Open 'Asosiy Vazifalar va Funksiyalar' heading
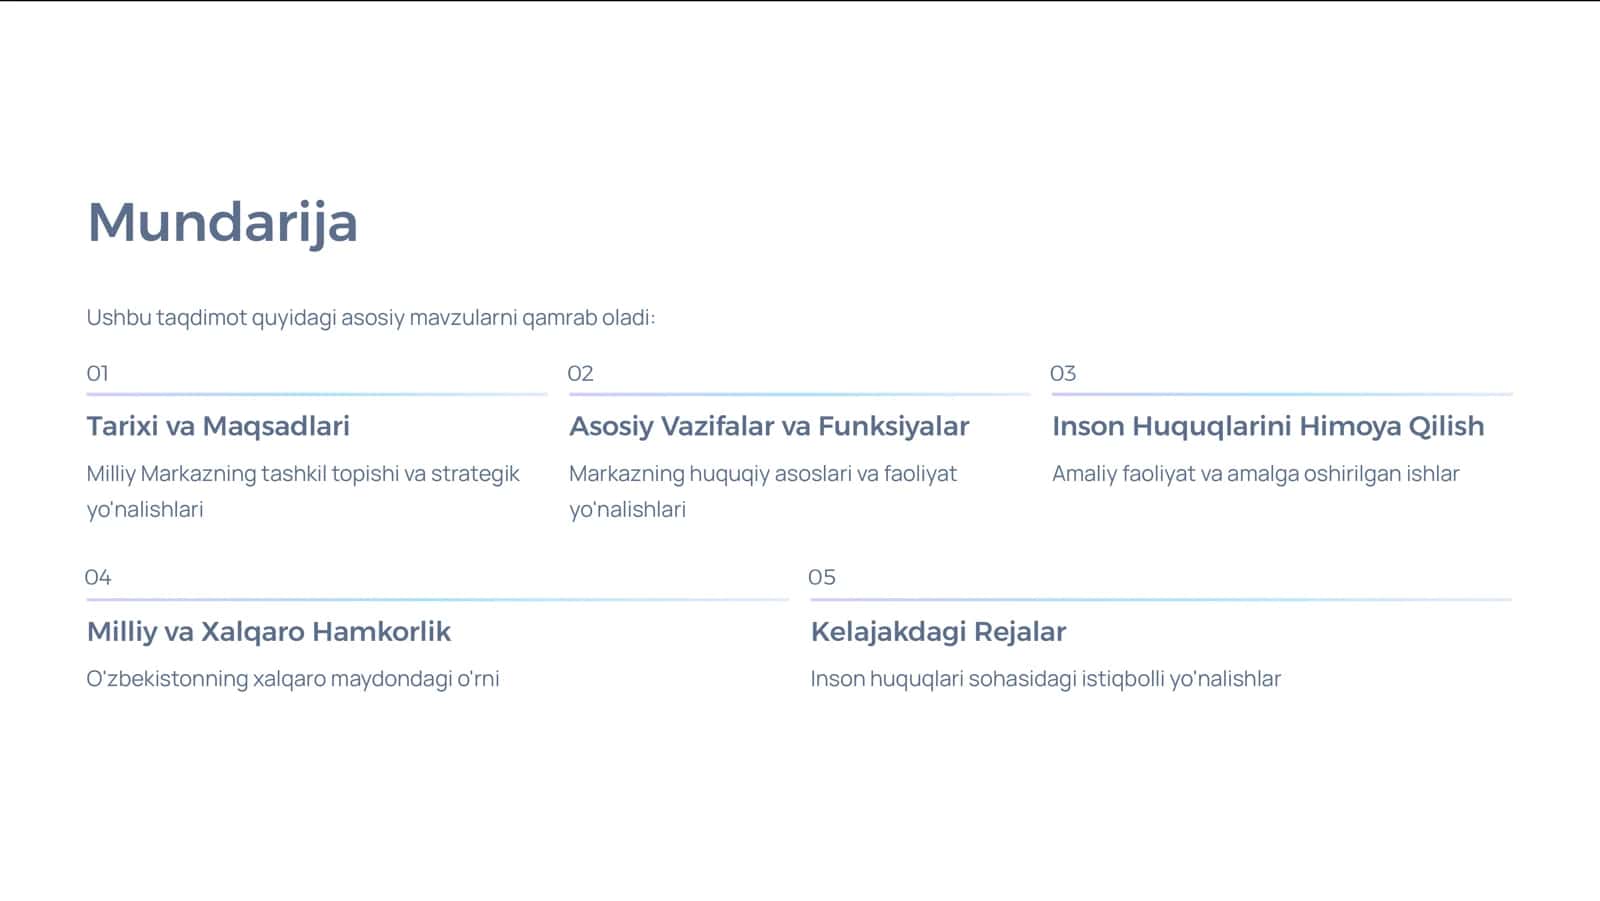Image resolution: width=1600 pixels, height=901 pixels. pyautogui.click(x=769, y=426)
